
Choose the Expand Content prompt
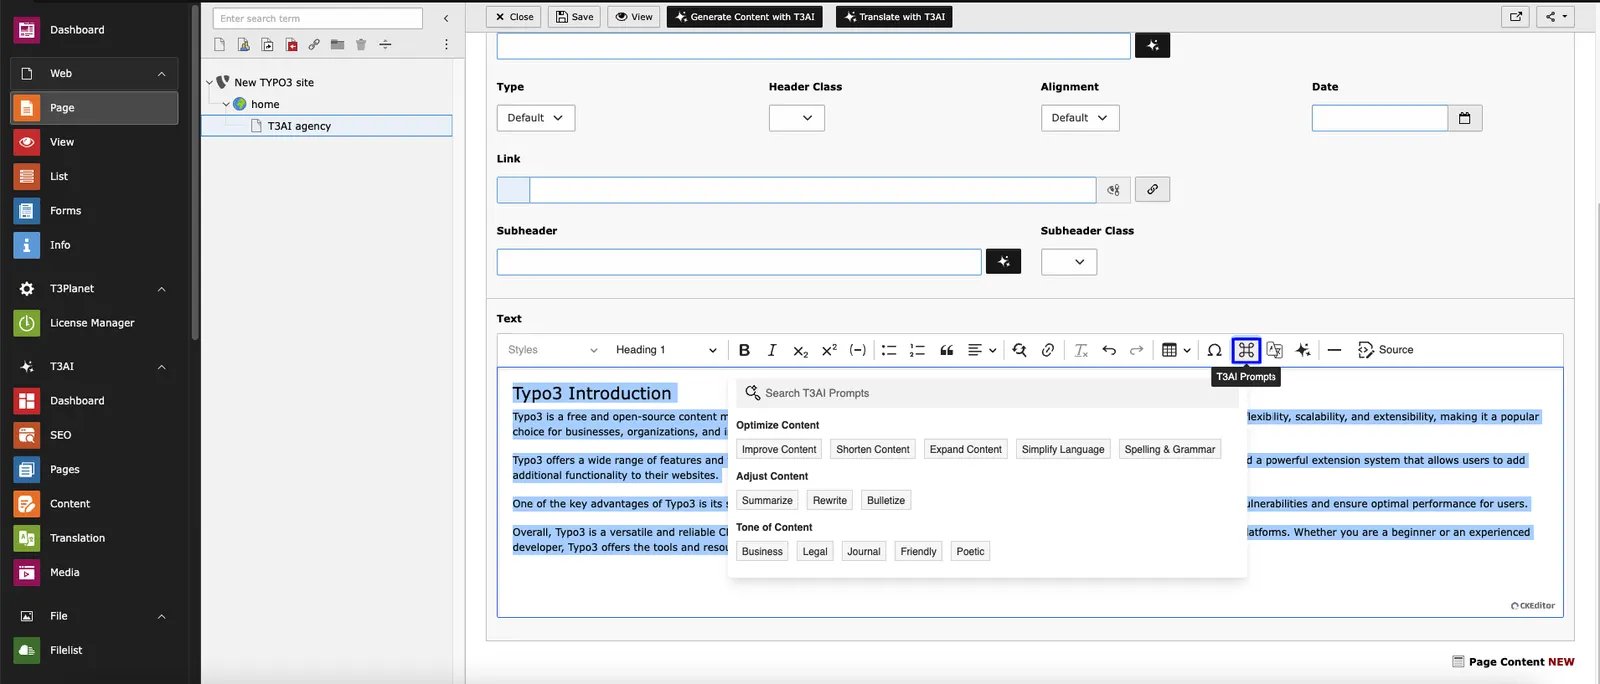pyautogui.click(x=966, y=449)
